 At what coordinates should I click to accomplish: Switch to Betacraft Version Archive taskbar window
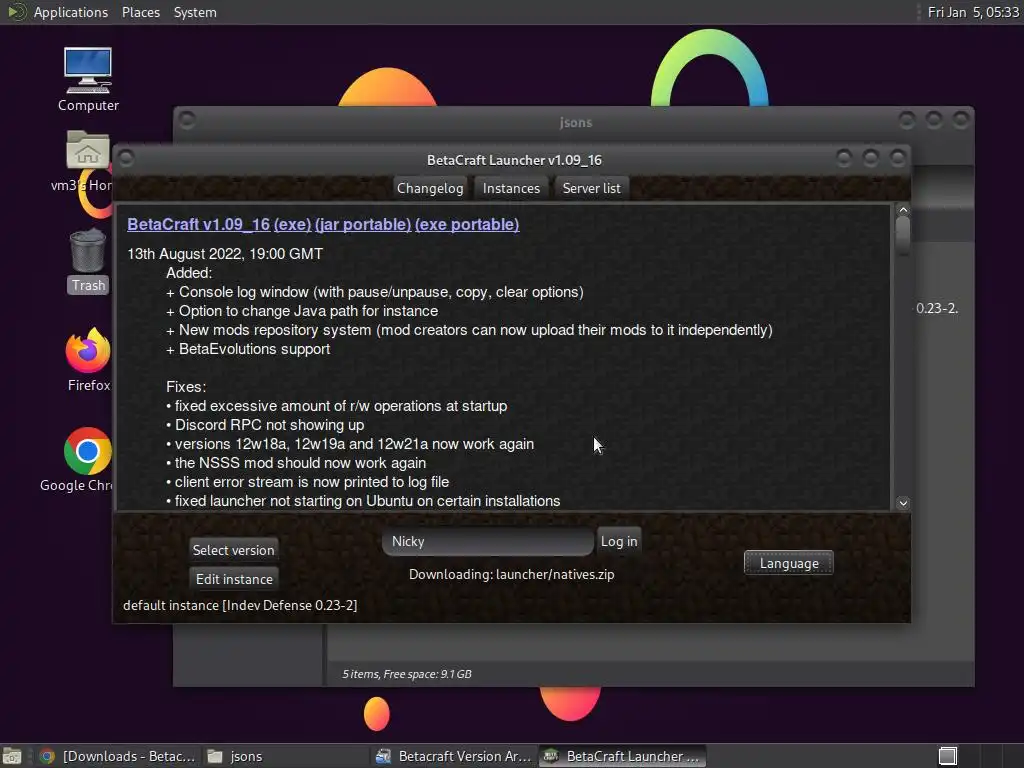(455, 756)
